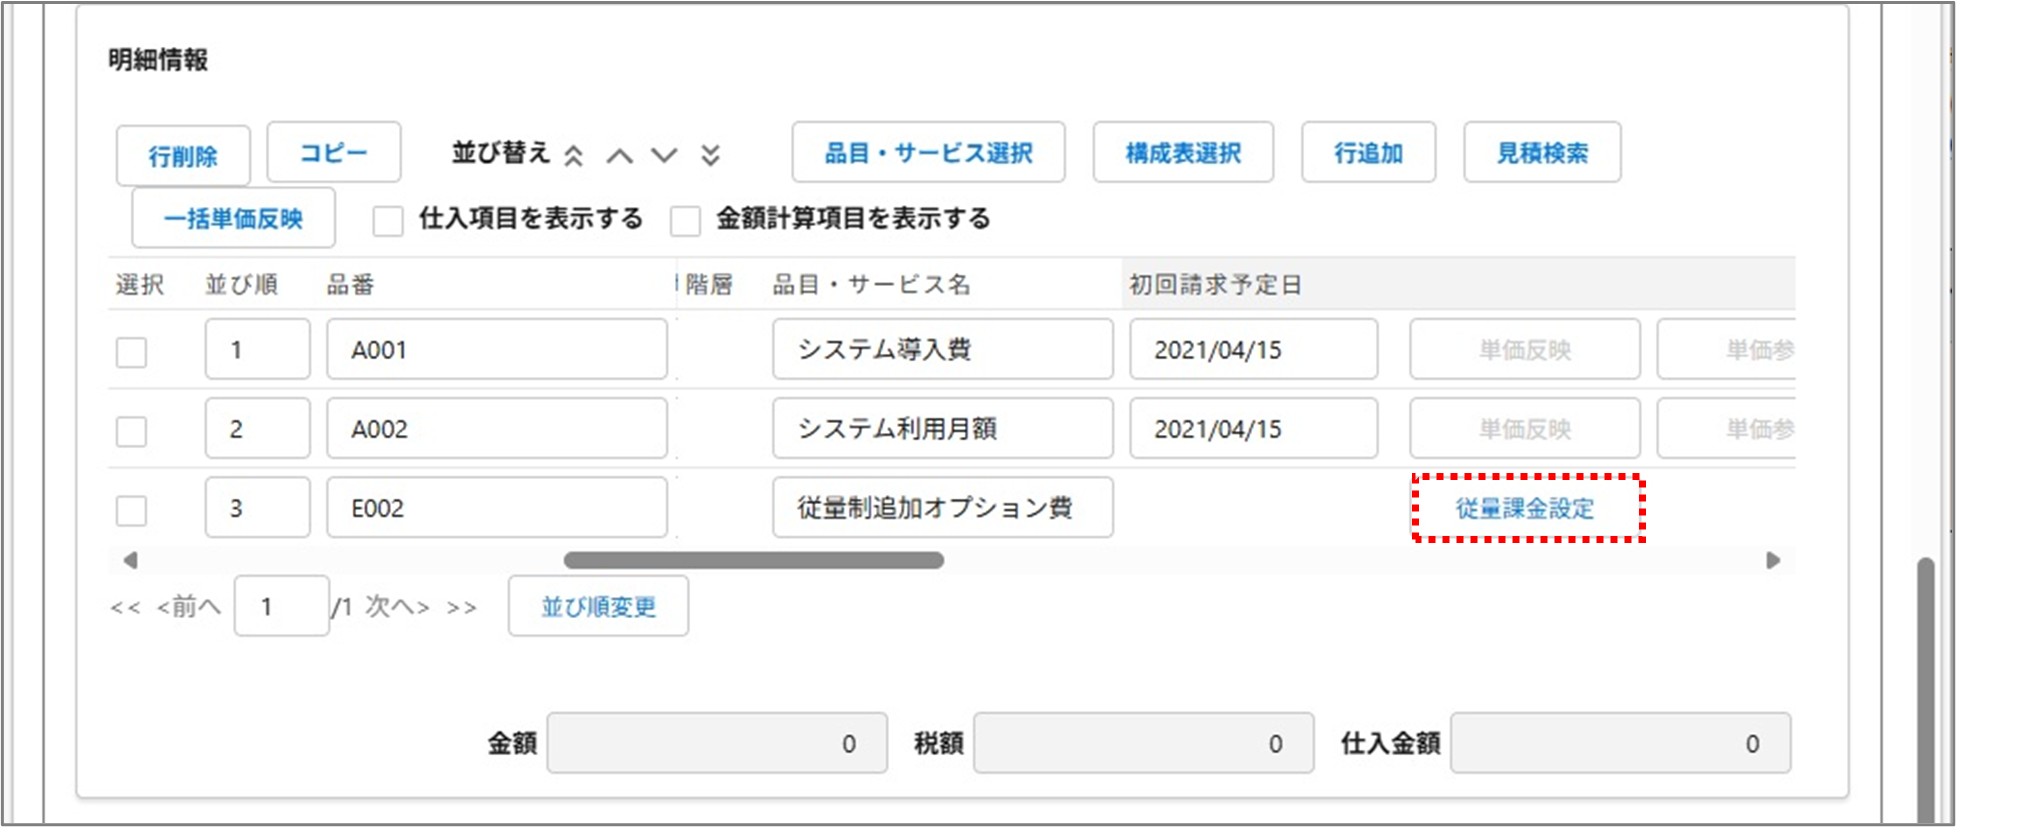Click the table's horizontal scrollbar thumb

[754, 560]
